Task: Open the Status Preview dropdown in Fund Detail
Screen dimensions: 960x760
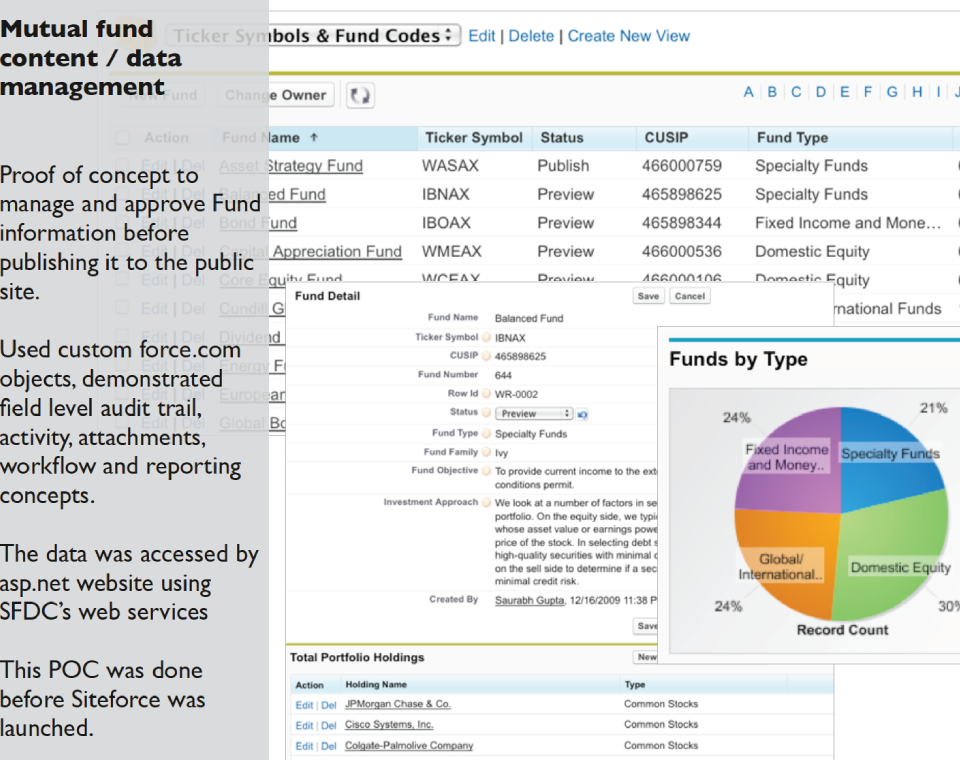Action: point(534,414)
